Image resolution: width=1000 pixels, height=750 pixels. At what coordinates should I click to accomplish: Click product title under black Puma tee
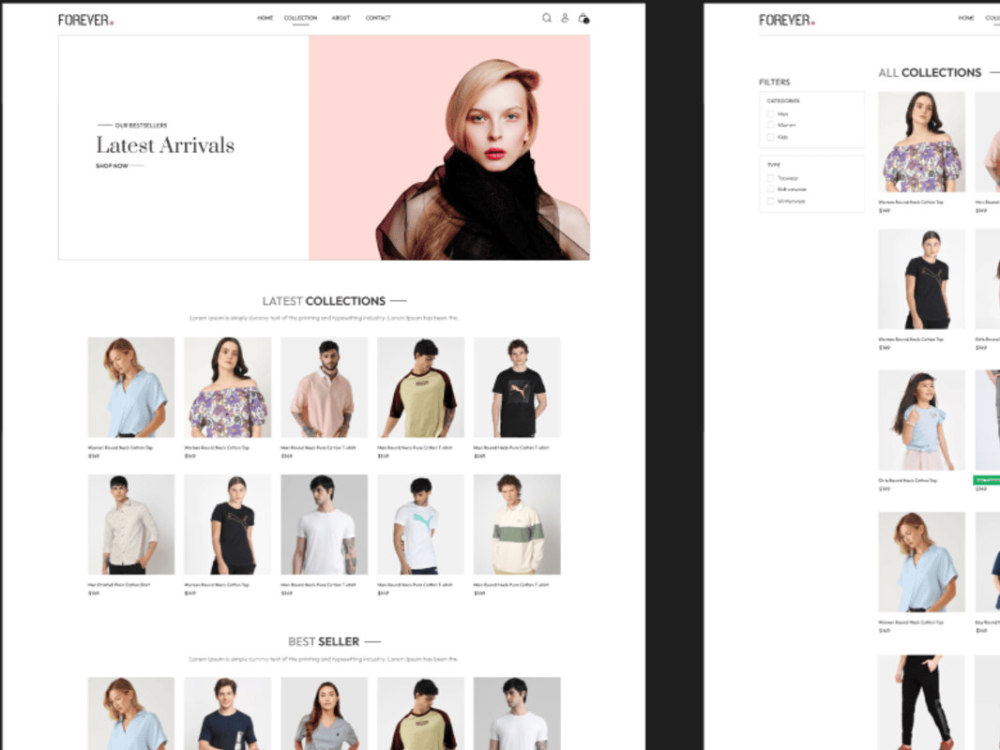(x=511, y=448)
